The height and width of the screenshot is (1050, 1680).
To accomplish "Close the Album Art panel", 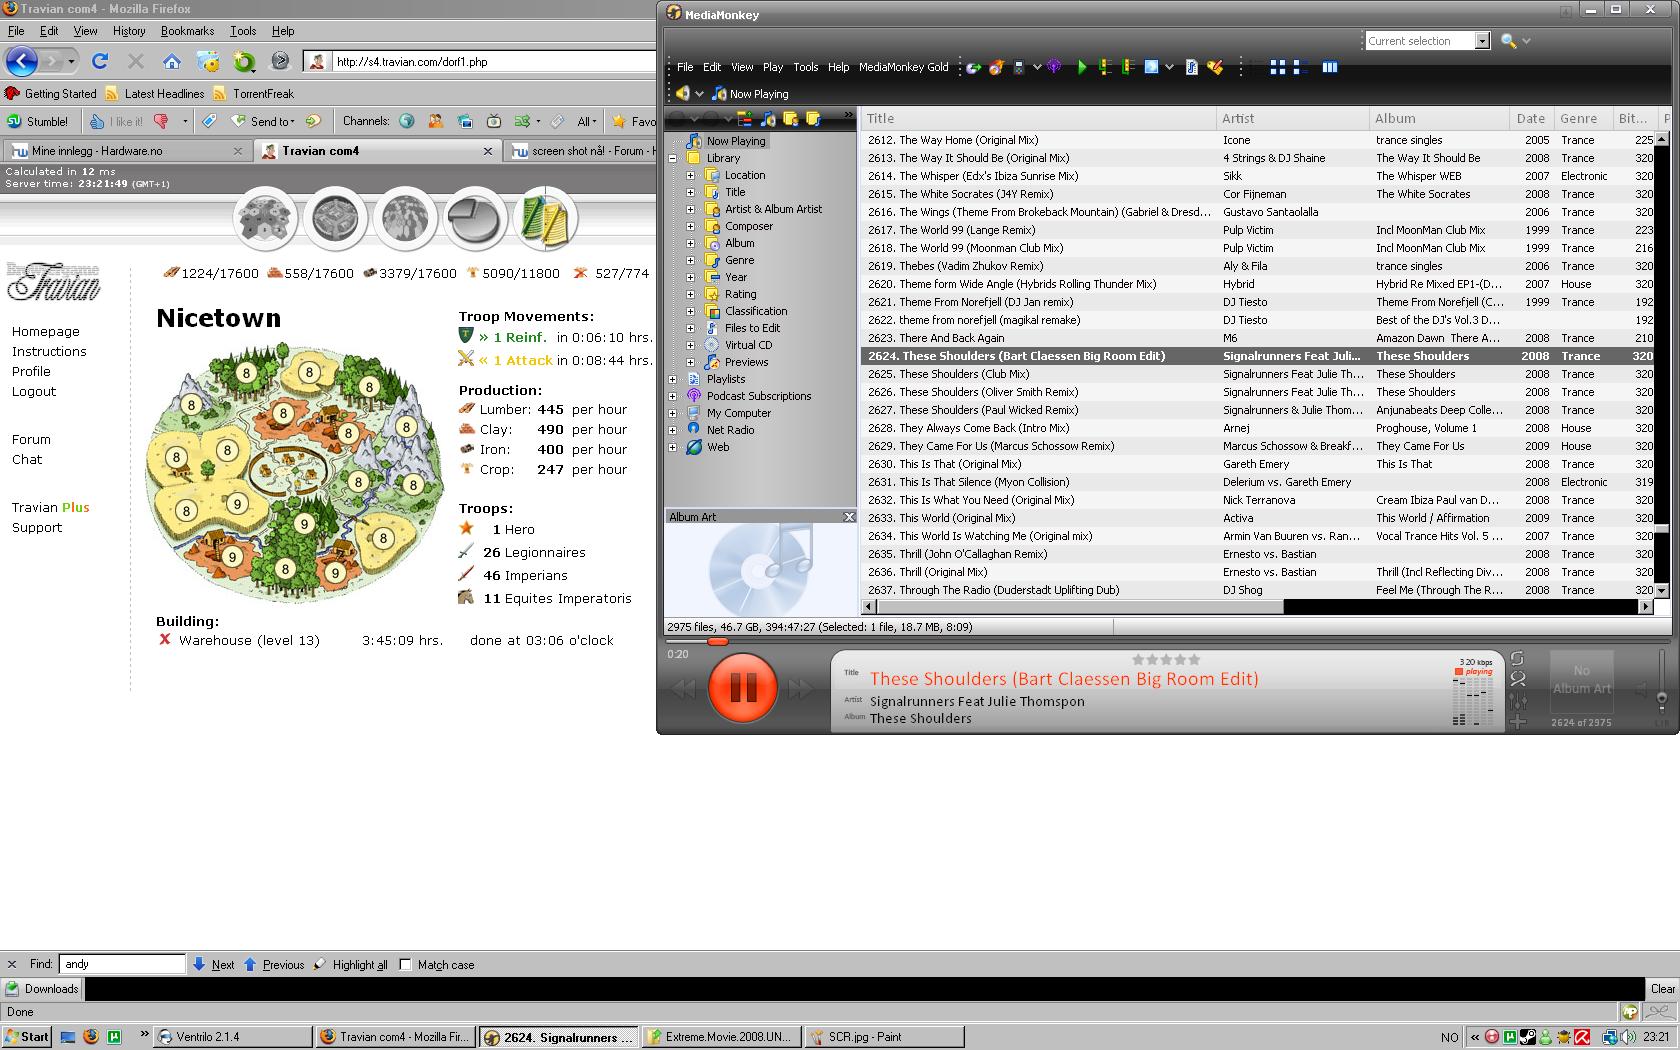I will [849, 517].
